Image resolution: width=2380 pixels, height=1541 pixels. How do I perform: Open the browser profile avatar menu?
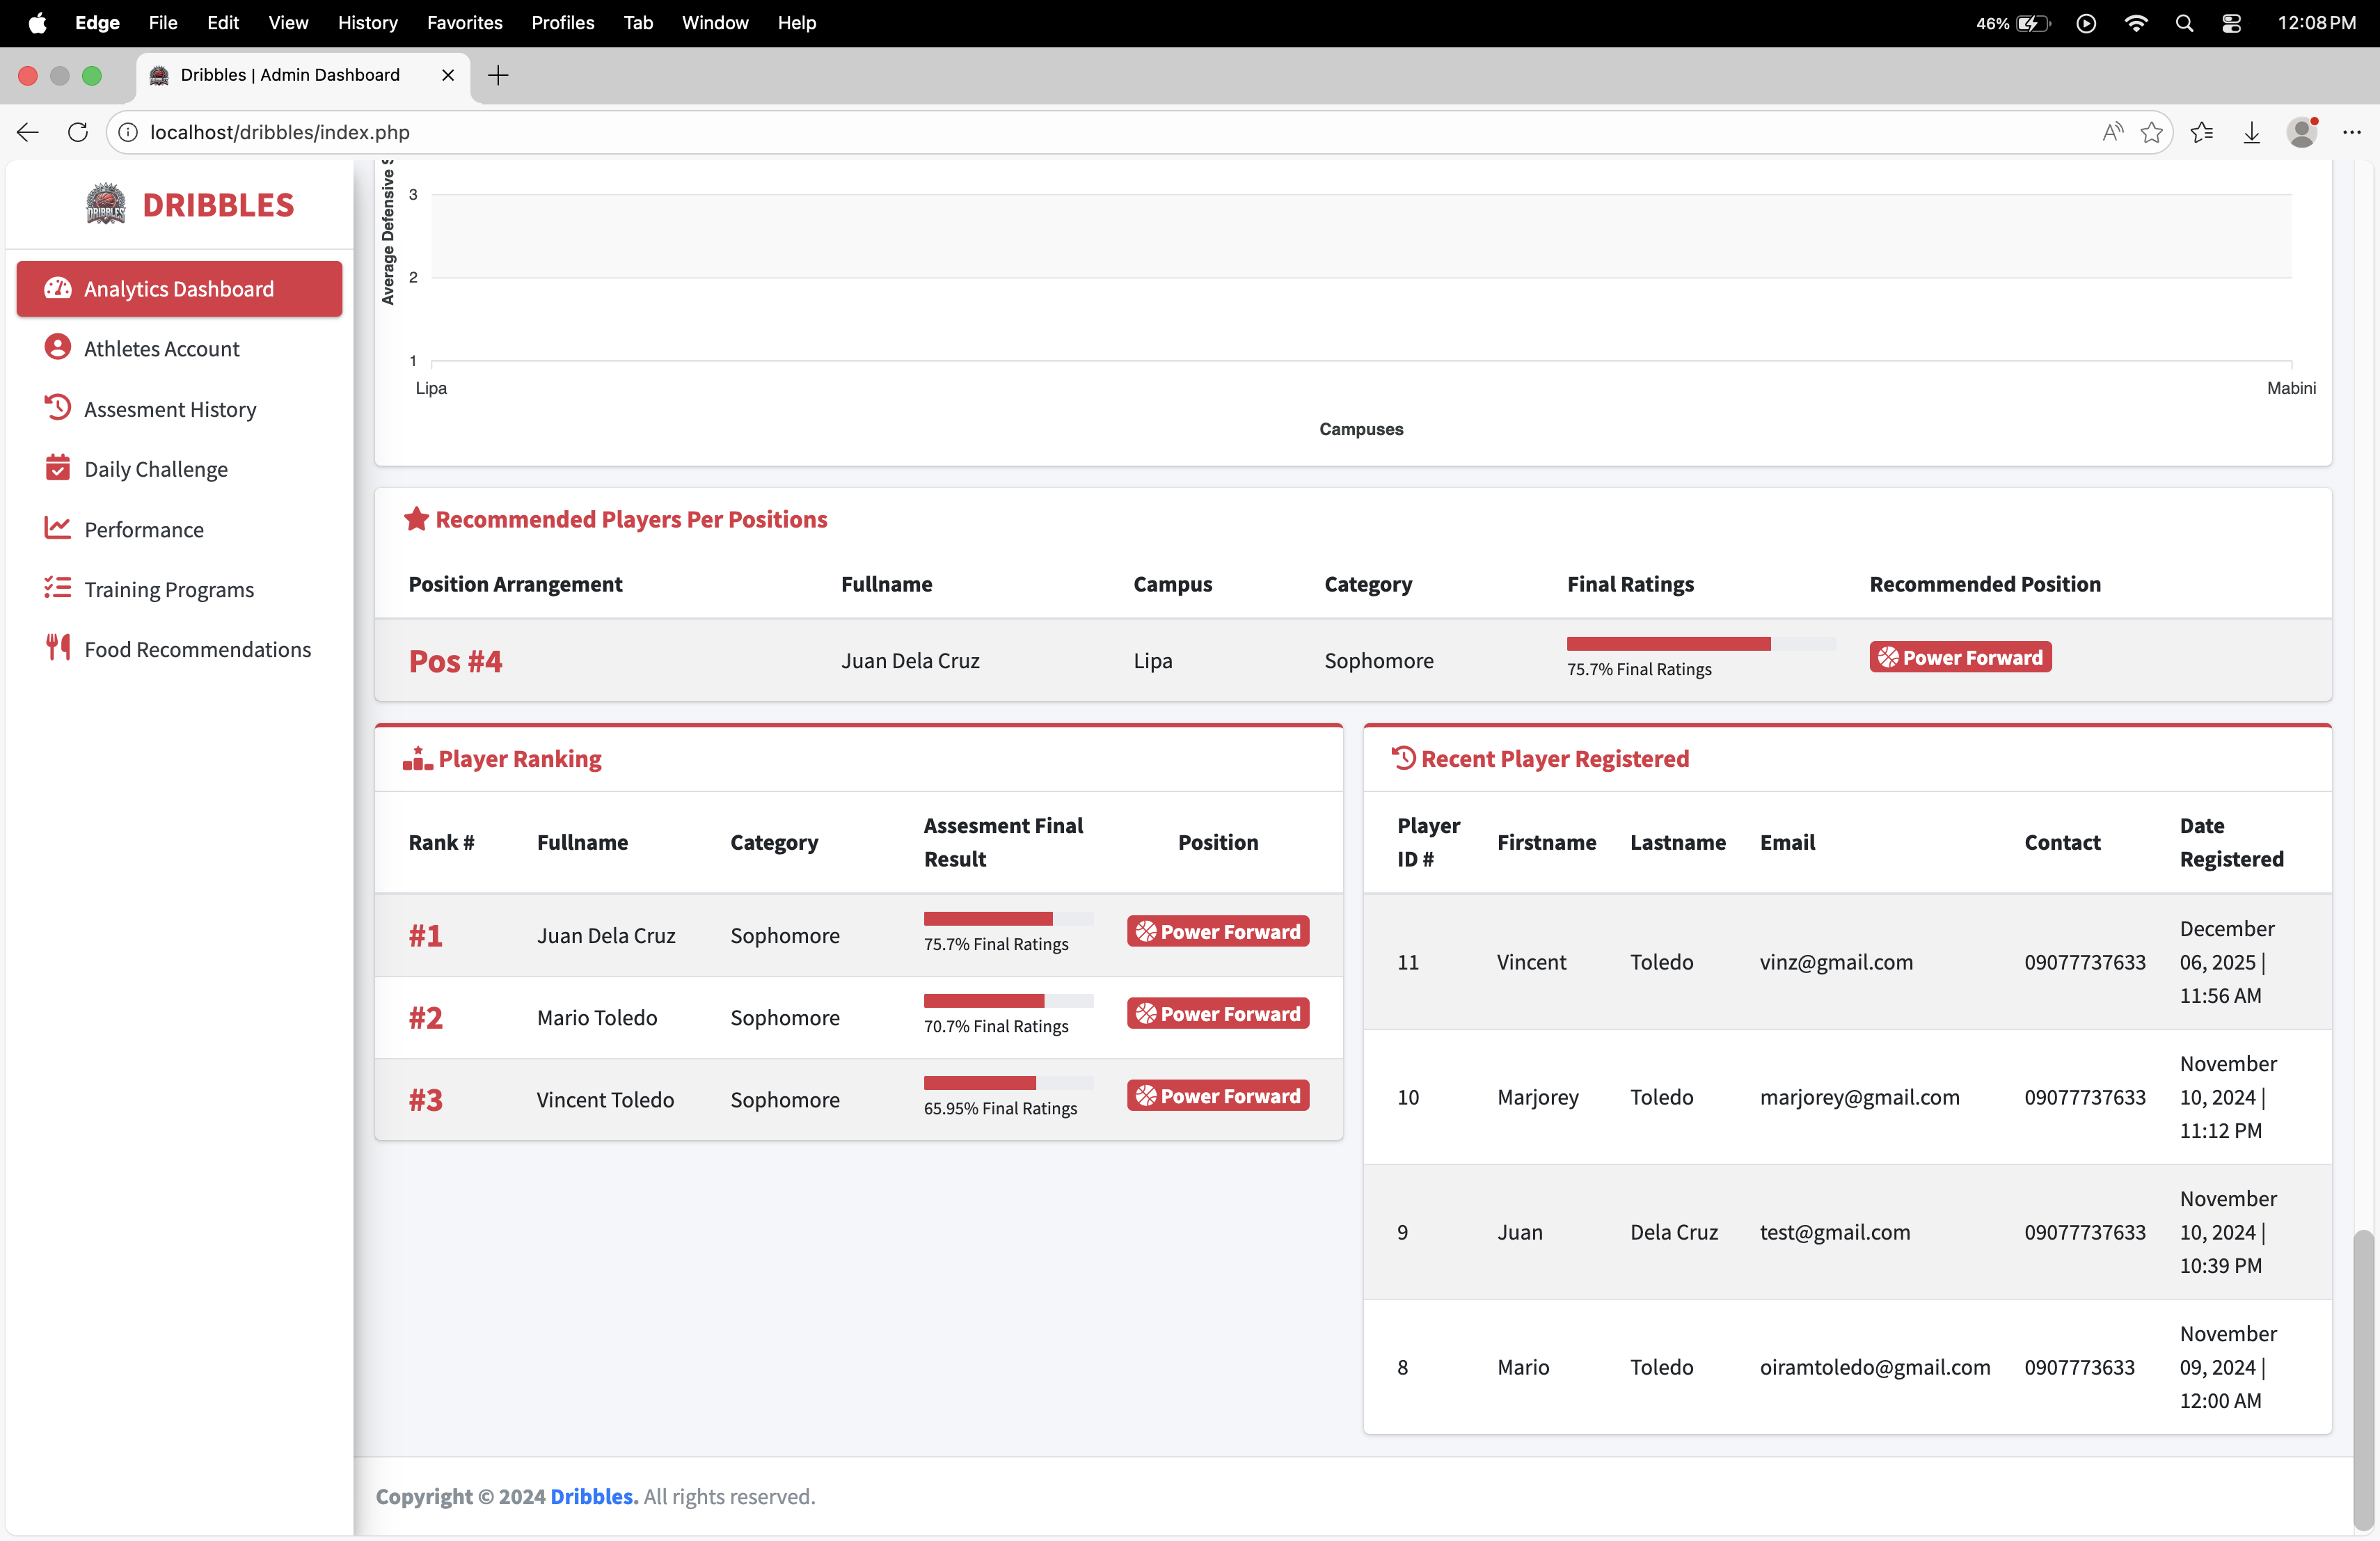pyautogui.click(x=2301, y=132)
